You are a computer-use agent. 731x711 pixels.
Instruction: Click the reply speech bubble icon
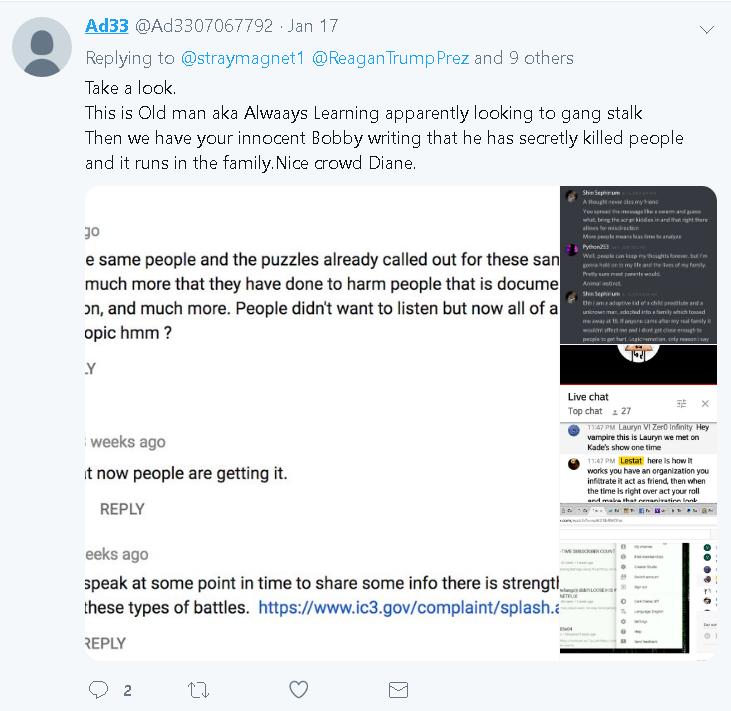pyautogui.click(x=98, y=690)
